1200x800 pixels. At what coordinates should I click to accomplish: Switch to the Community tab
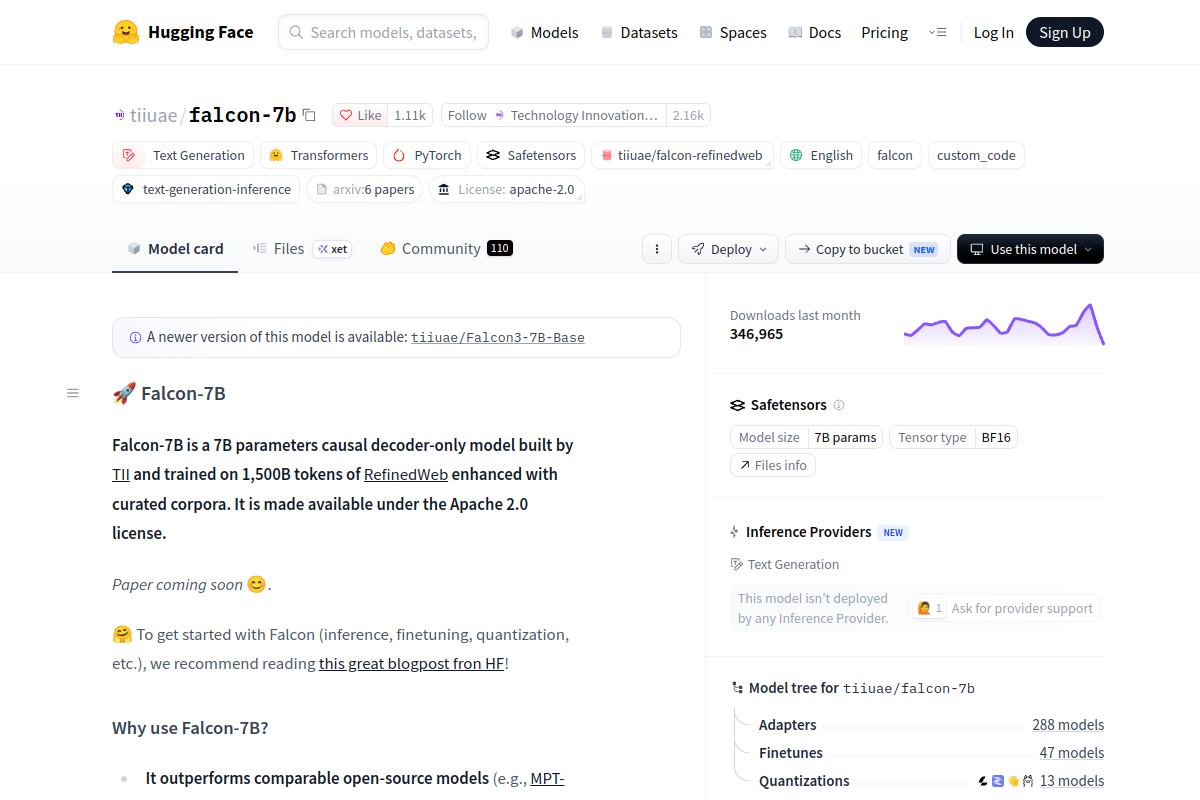[x=446, y=249]
